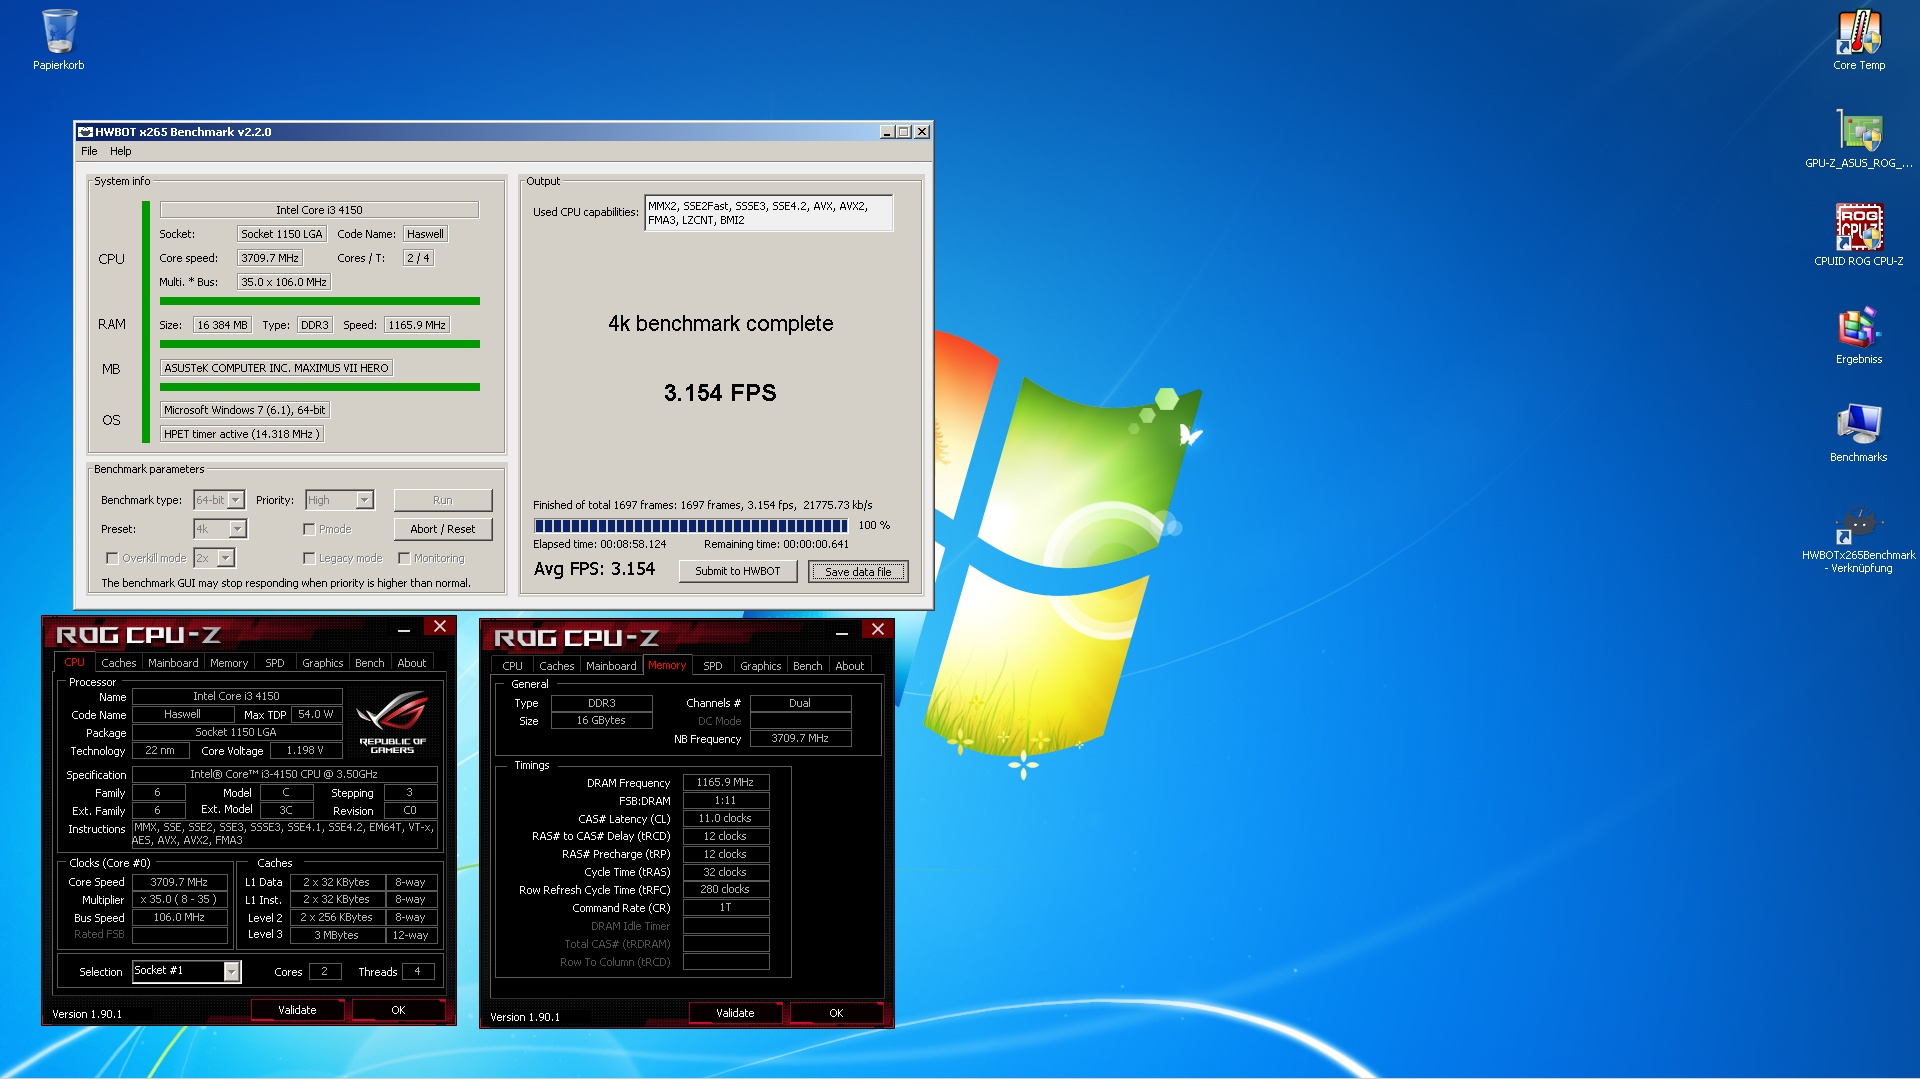Click the benchmark progress bar at 100%
Image resolution: width=1920 pixels, height=1080 pixels.
(691, 526)
